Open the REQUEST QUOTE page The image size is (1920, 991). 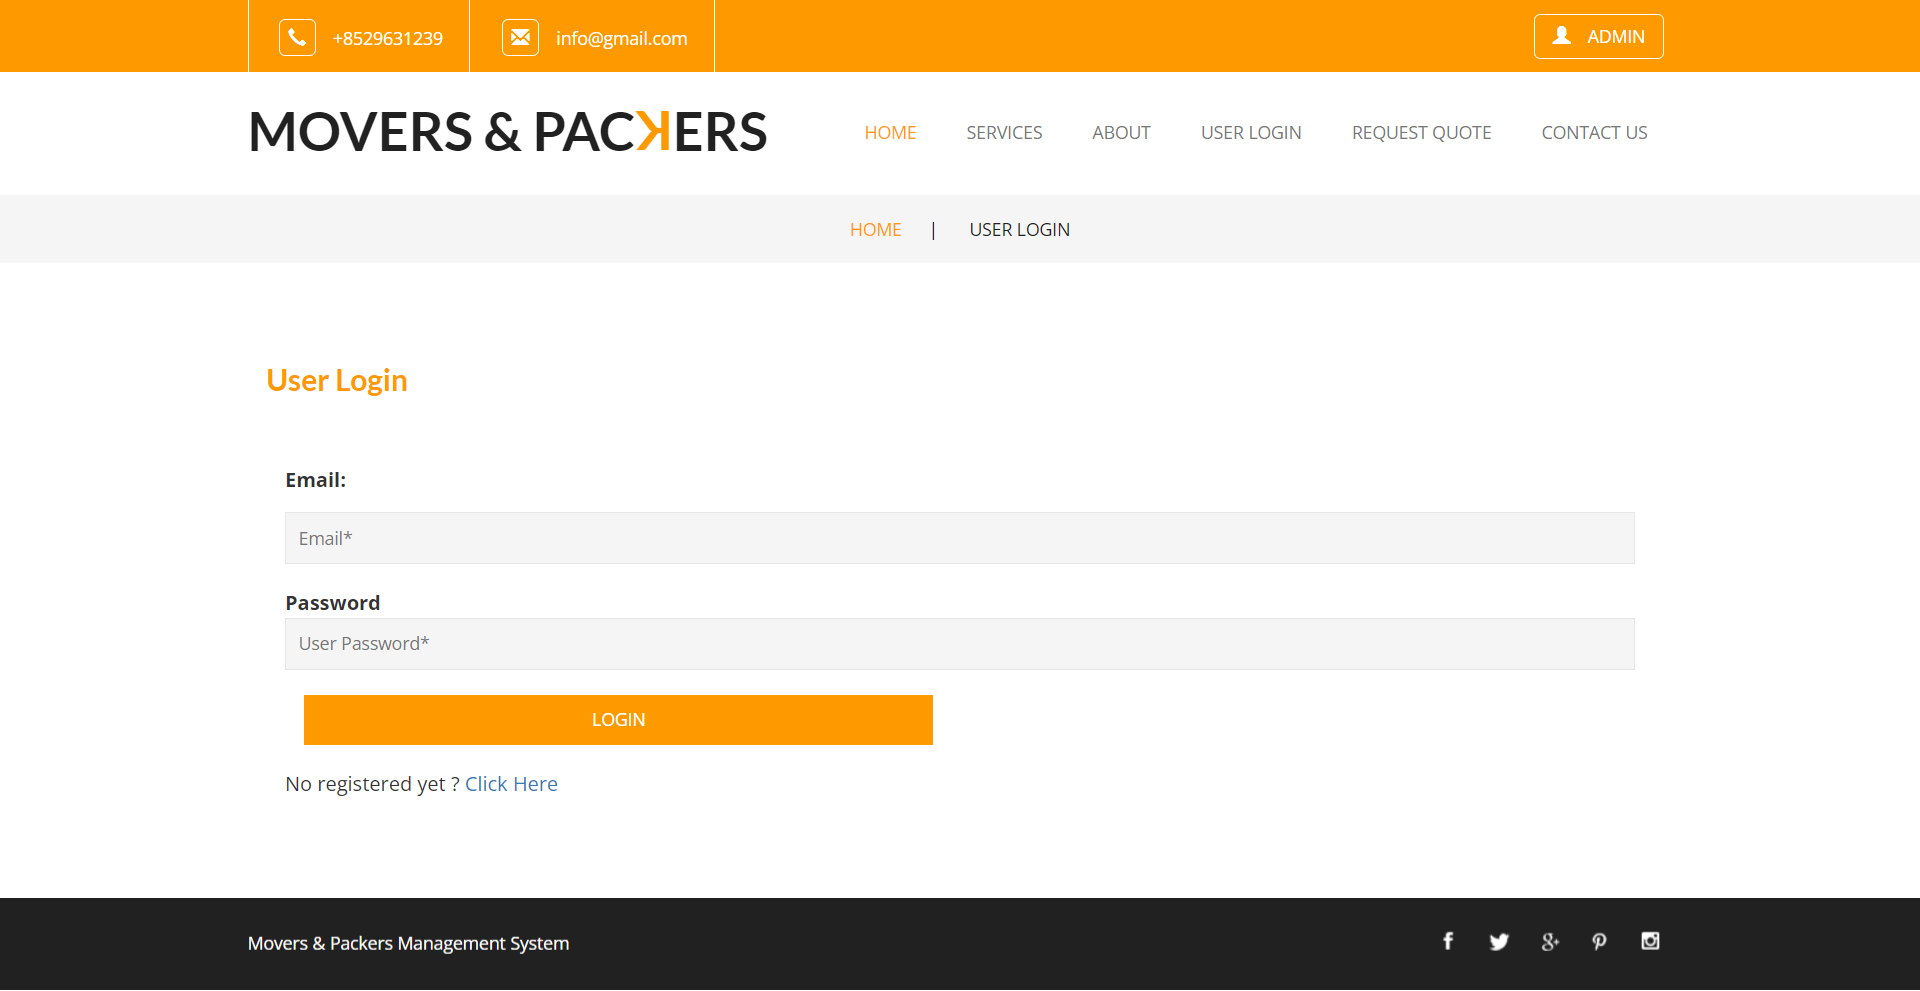pyautogui.click(x=1421, y=132)
